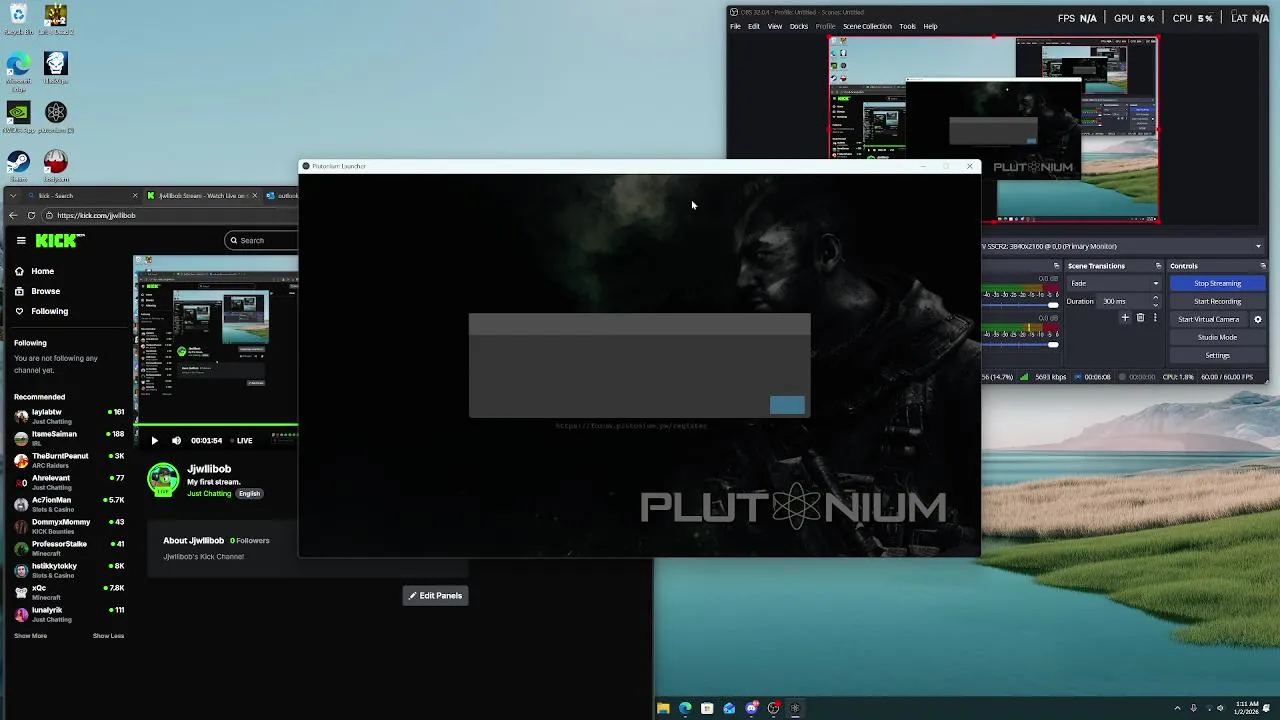Image resolution: width=1280 pixels, height=720 pixels.
Task: Click the Kick search field
Action: 262,240
